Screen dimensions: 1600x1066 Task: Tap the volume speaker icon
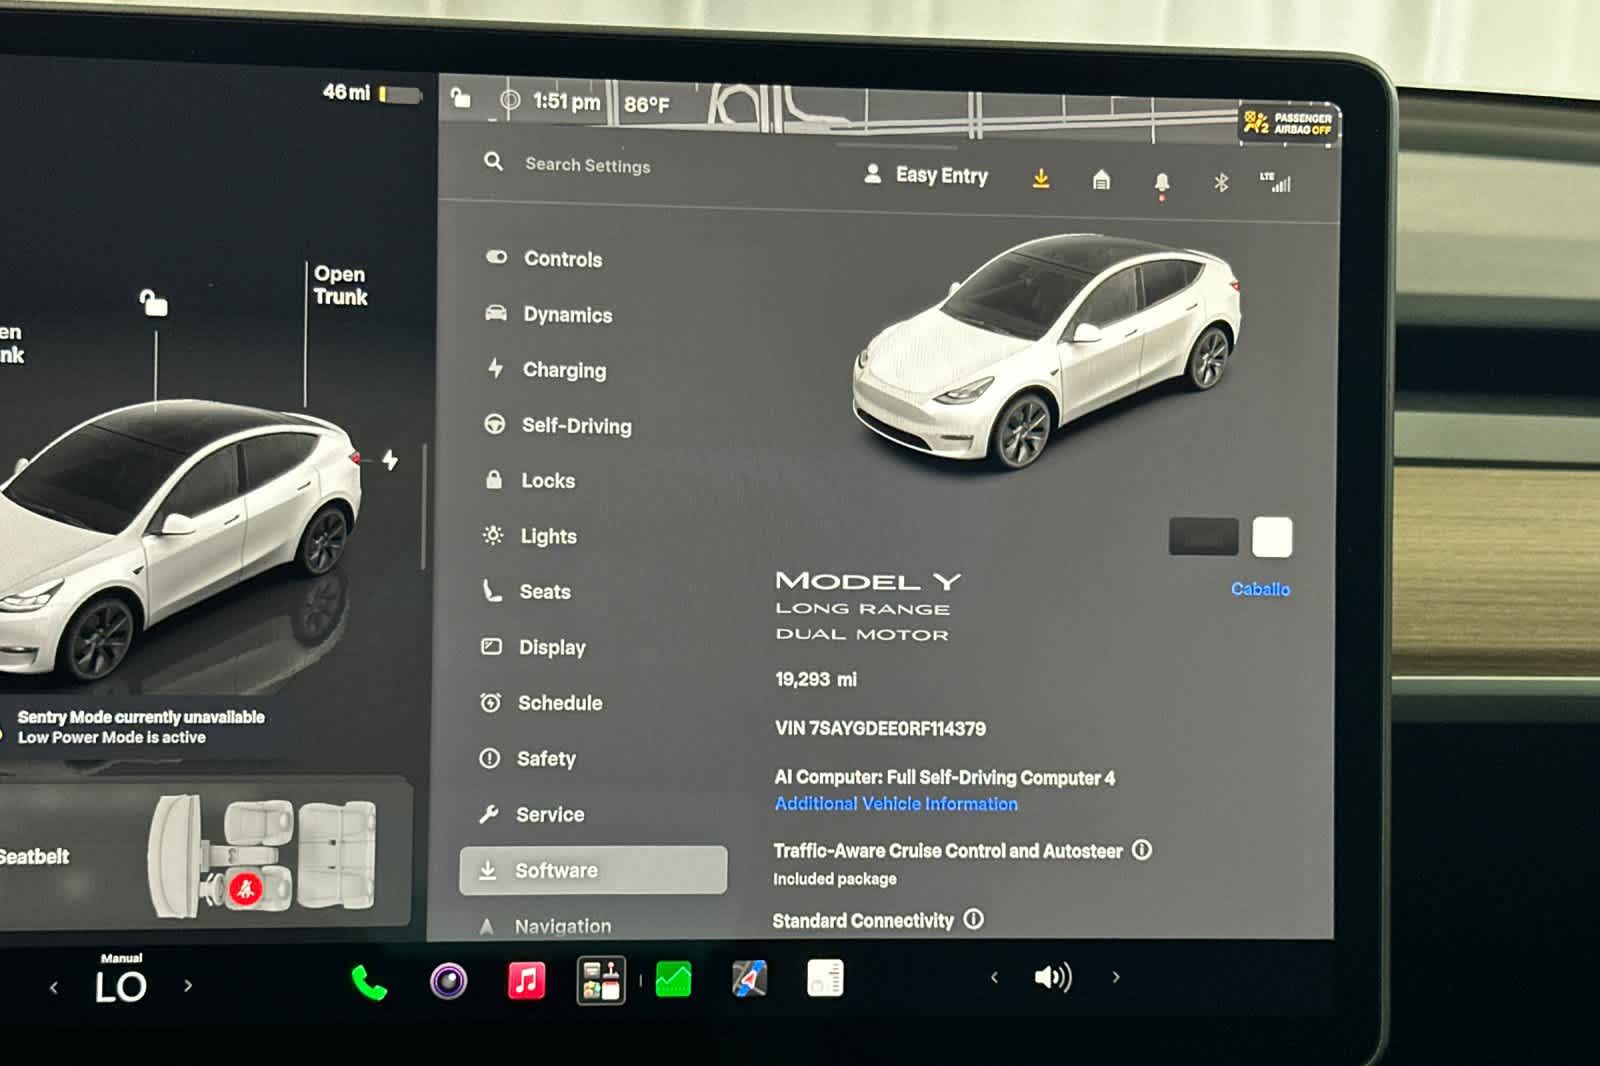pos(1053,977)
